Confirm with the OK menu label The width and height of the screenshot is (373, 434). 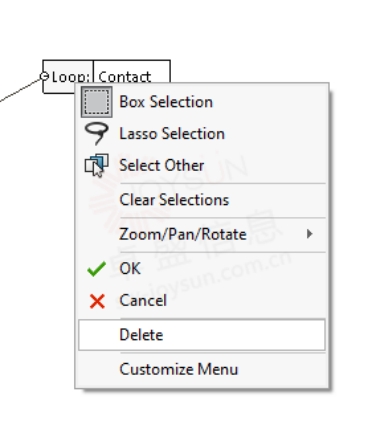(x=130, y=269)
